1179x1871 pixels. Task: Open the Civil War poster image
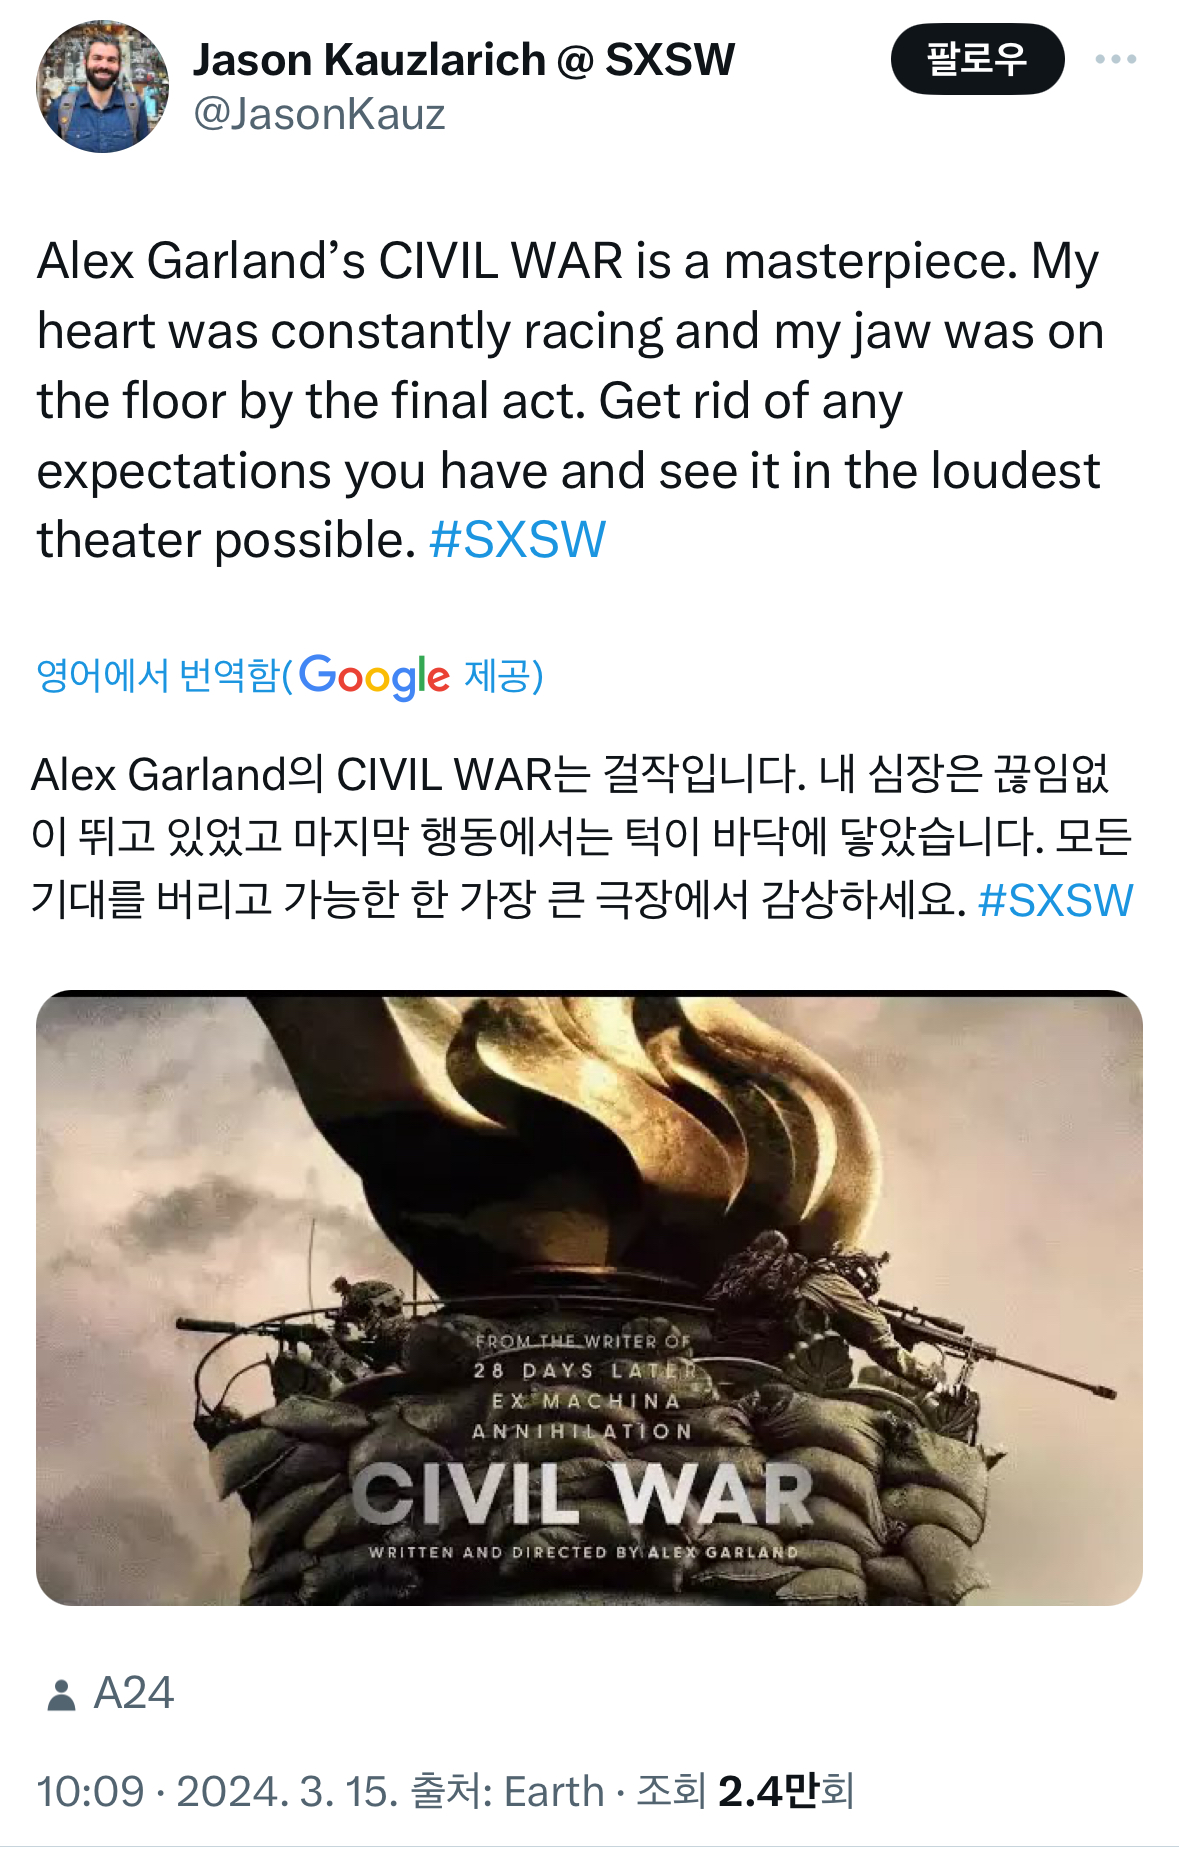coord(589,1298)
